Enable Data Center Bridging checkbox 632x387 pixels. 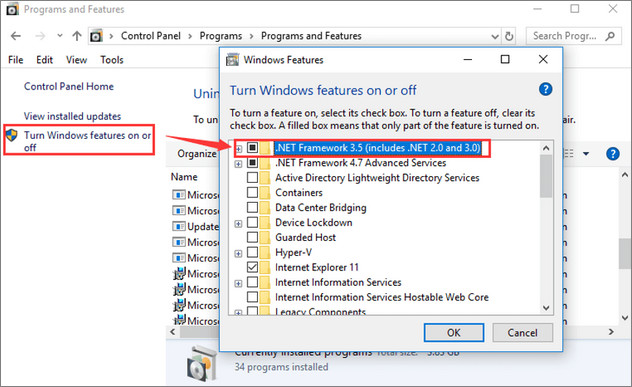(x=252, y=207)
